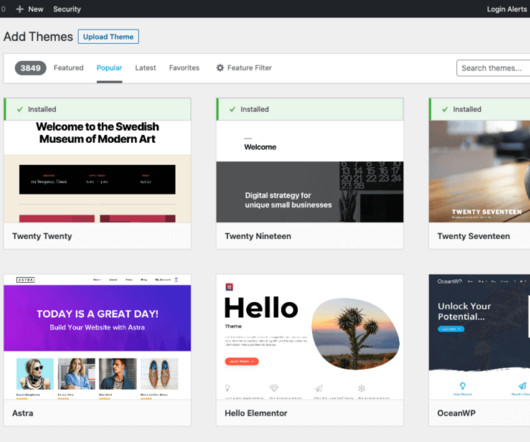530x442 pixels.
Task: Click the green checkmark on Twenty Twenty
Action: [x=20, y=109]
